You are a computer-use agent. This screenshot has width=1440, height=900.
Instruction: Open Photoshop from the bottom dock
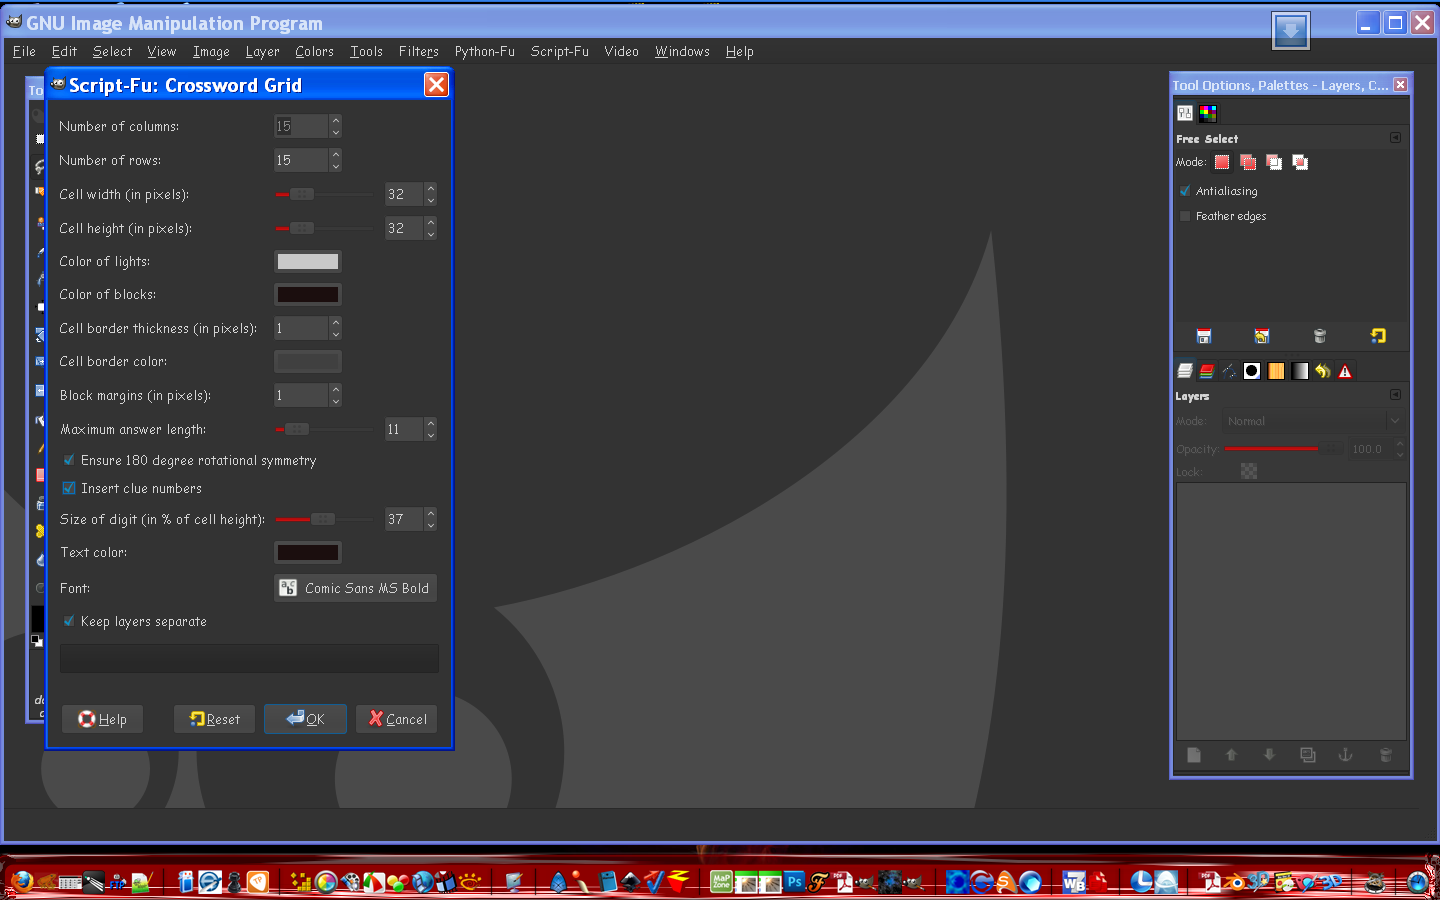(795, 882)
